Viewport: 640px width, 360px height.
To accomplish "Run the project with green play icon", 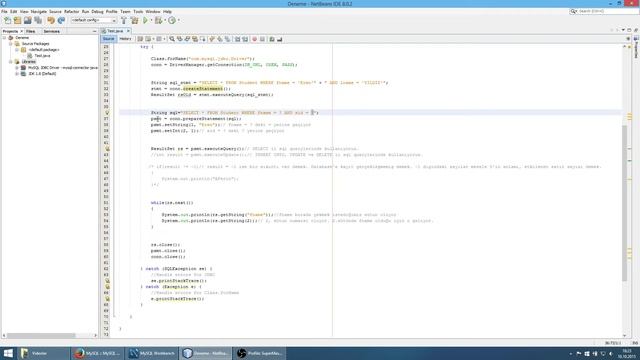I will (x=145, y=20).
